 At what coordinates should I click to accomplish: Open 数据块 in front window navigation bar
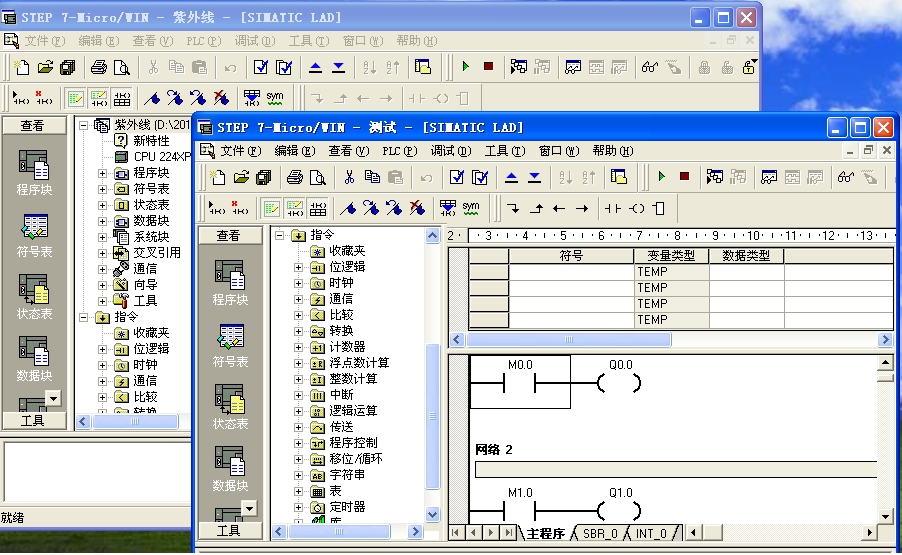point(230,469)
